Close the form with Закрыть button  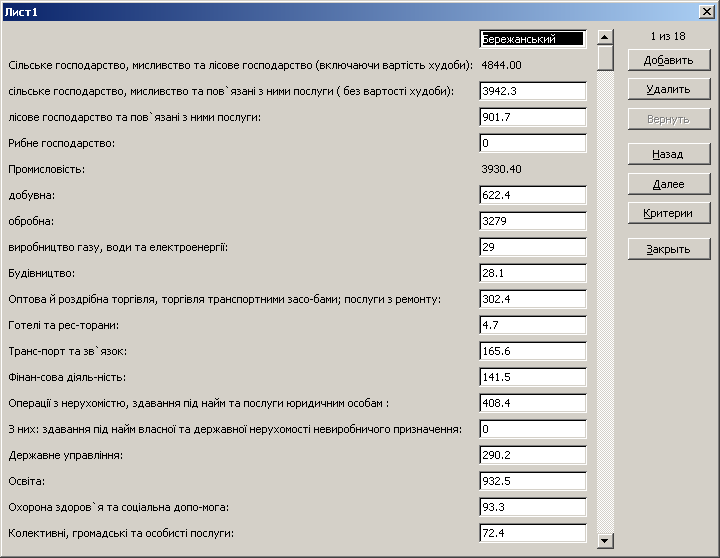click(x=669, y=249)
